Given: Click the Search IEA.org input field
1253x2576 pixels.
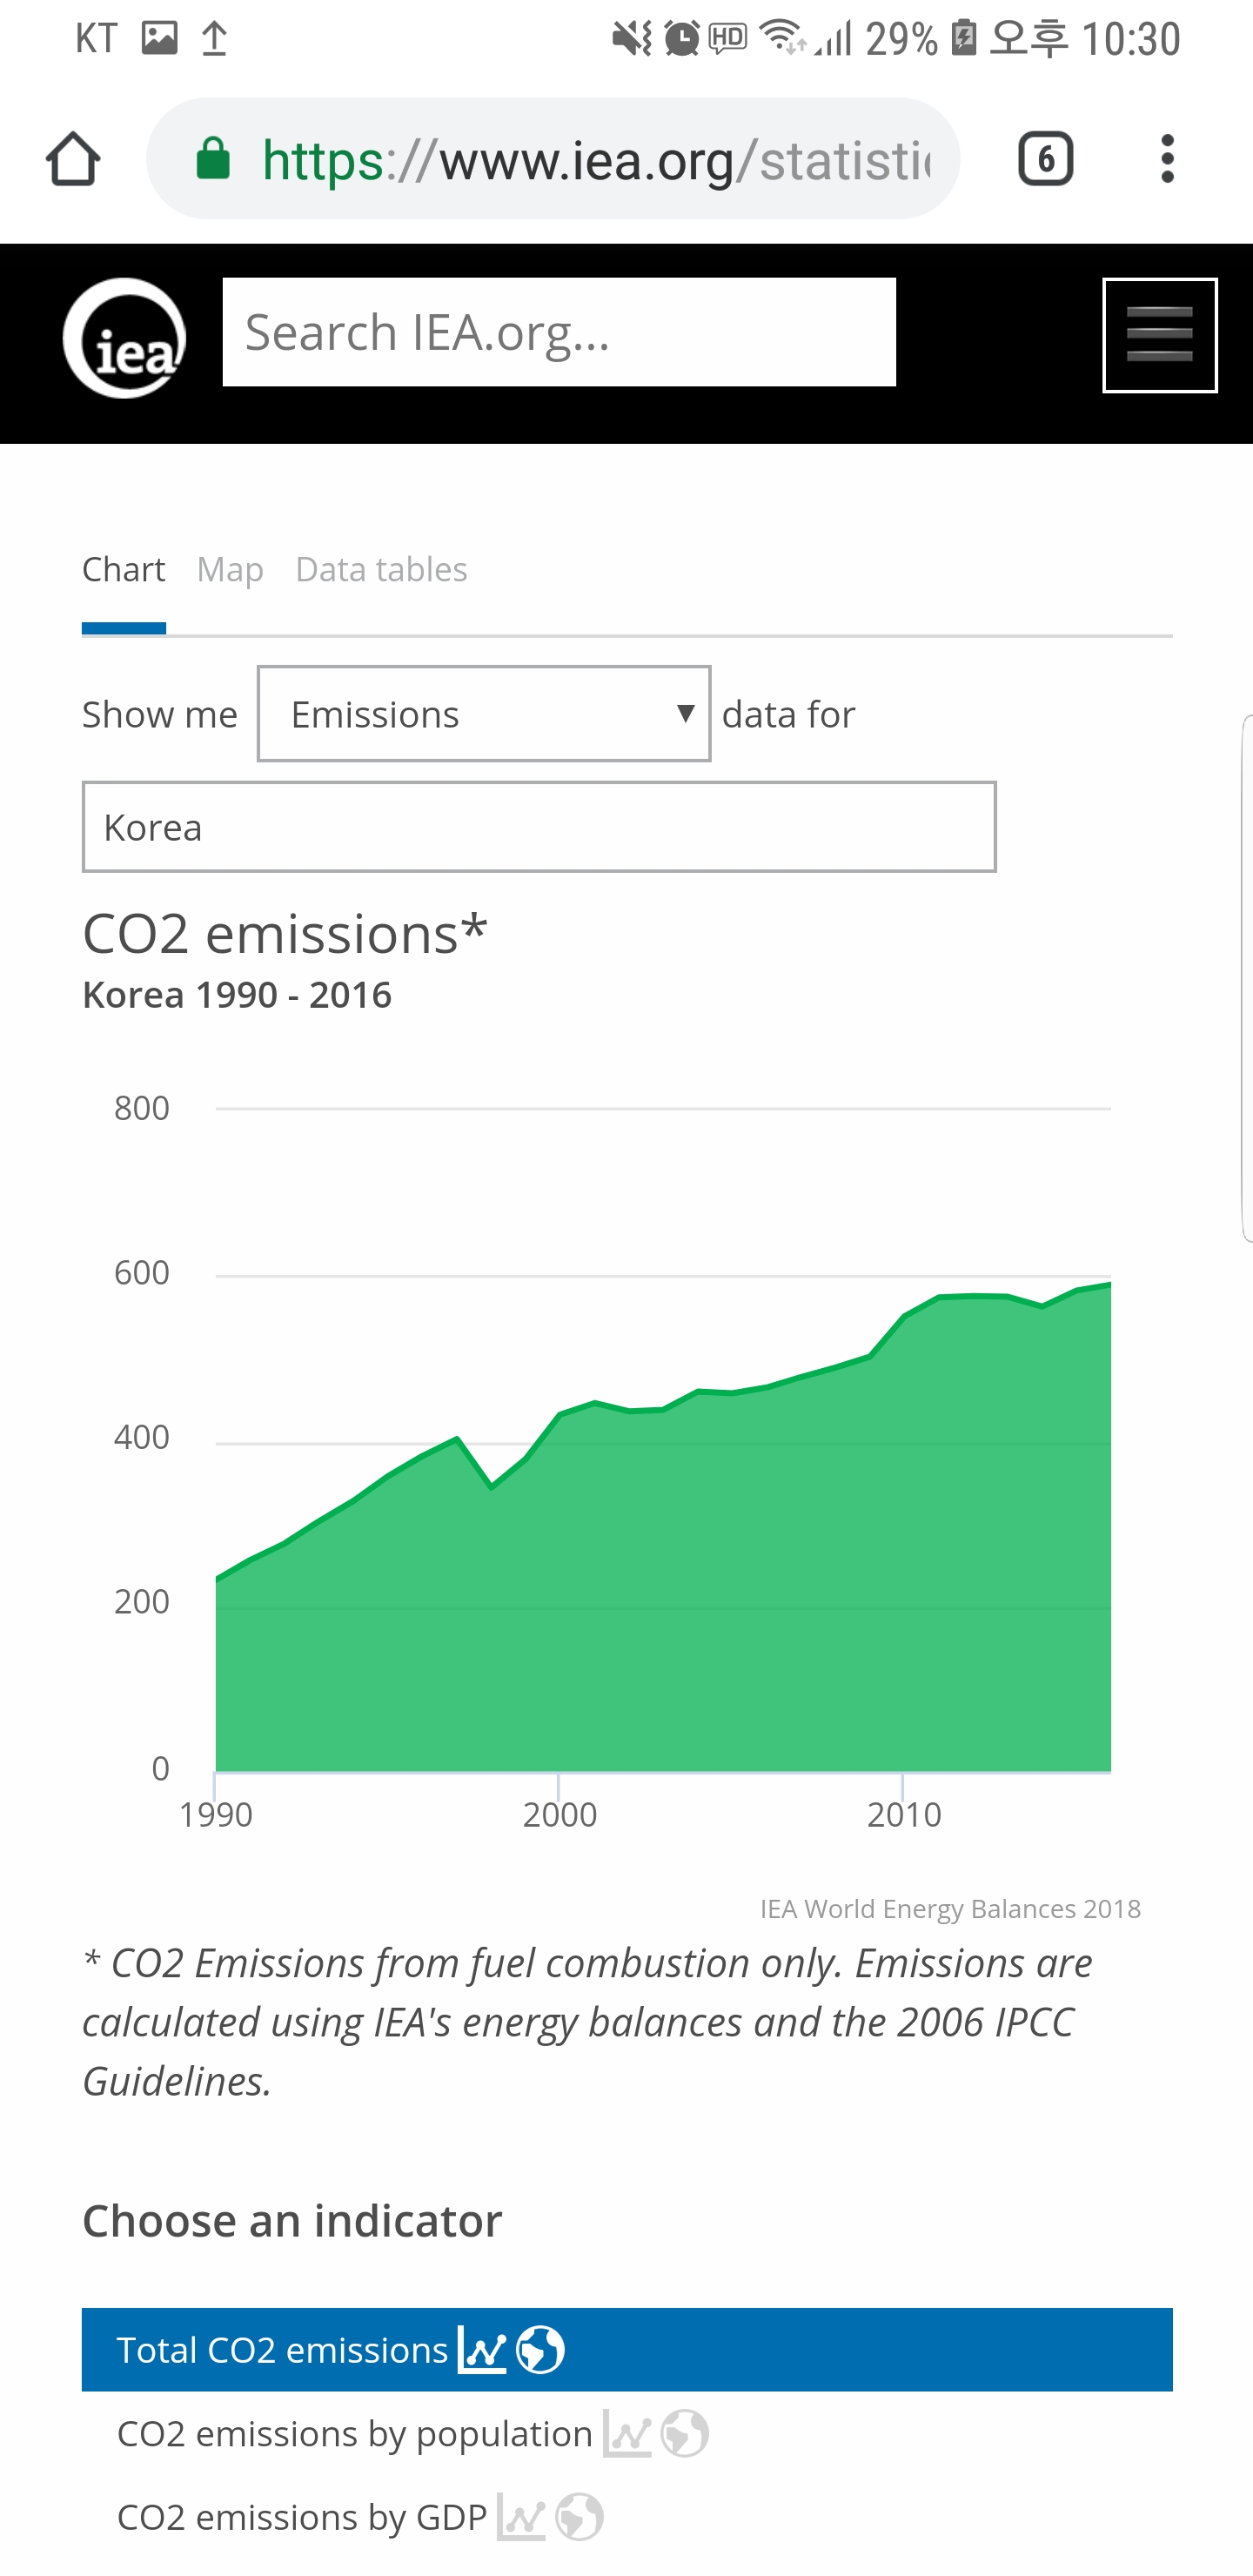Looking at the screenshot, I should 559,332.
